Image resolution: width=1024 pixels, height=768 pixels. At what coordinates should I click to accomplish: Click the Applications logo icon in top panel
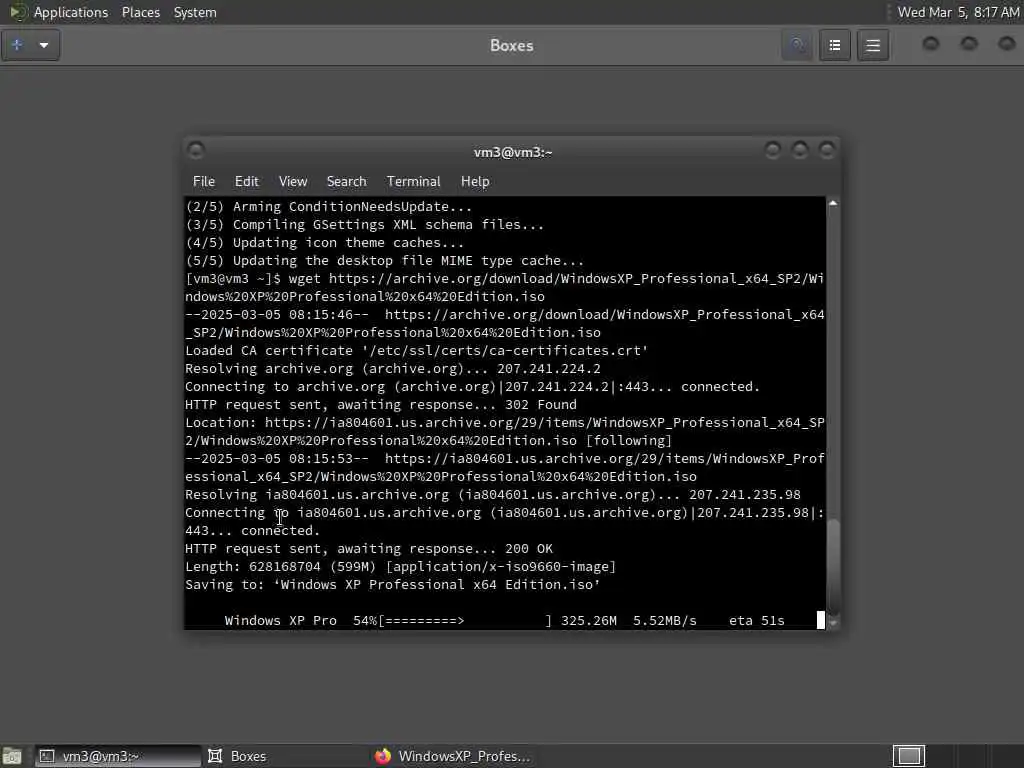pyautogui.click(x=17, y=12)
